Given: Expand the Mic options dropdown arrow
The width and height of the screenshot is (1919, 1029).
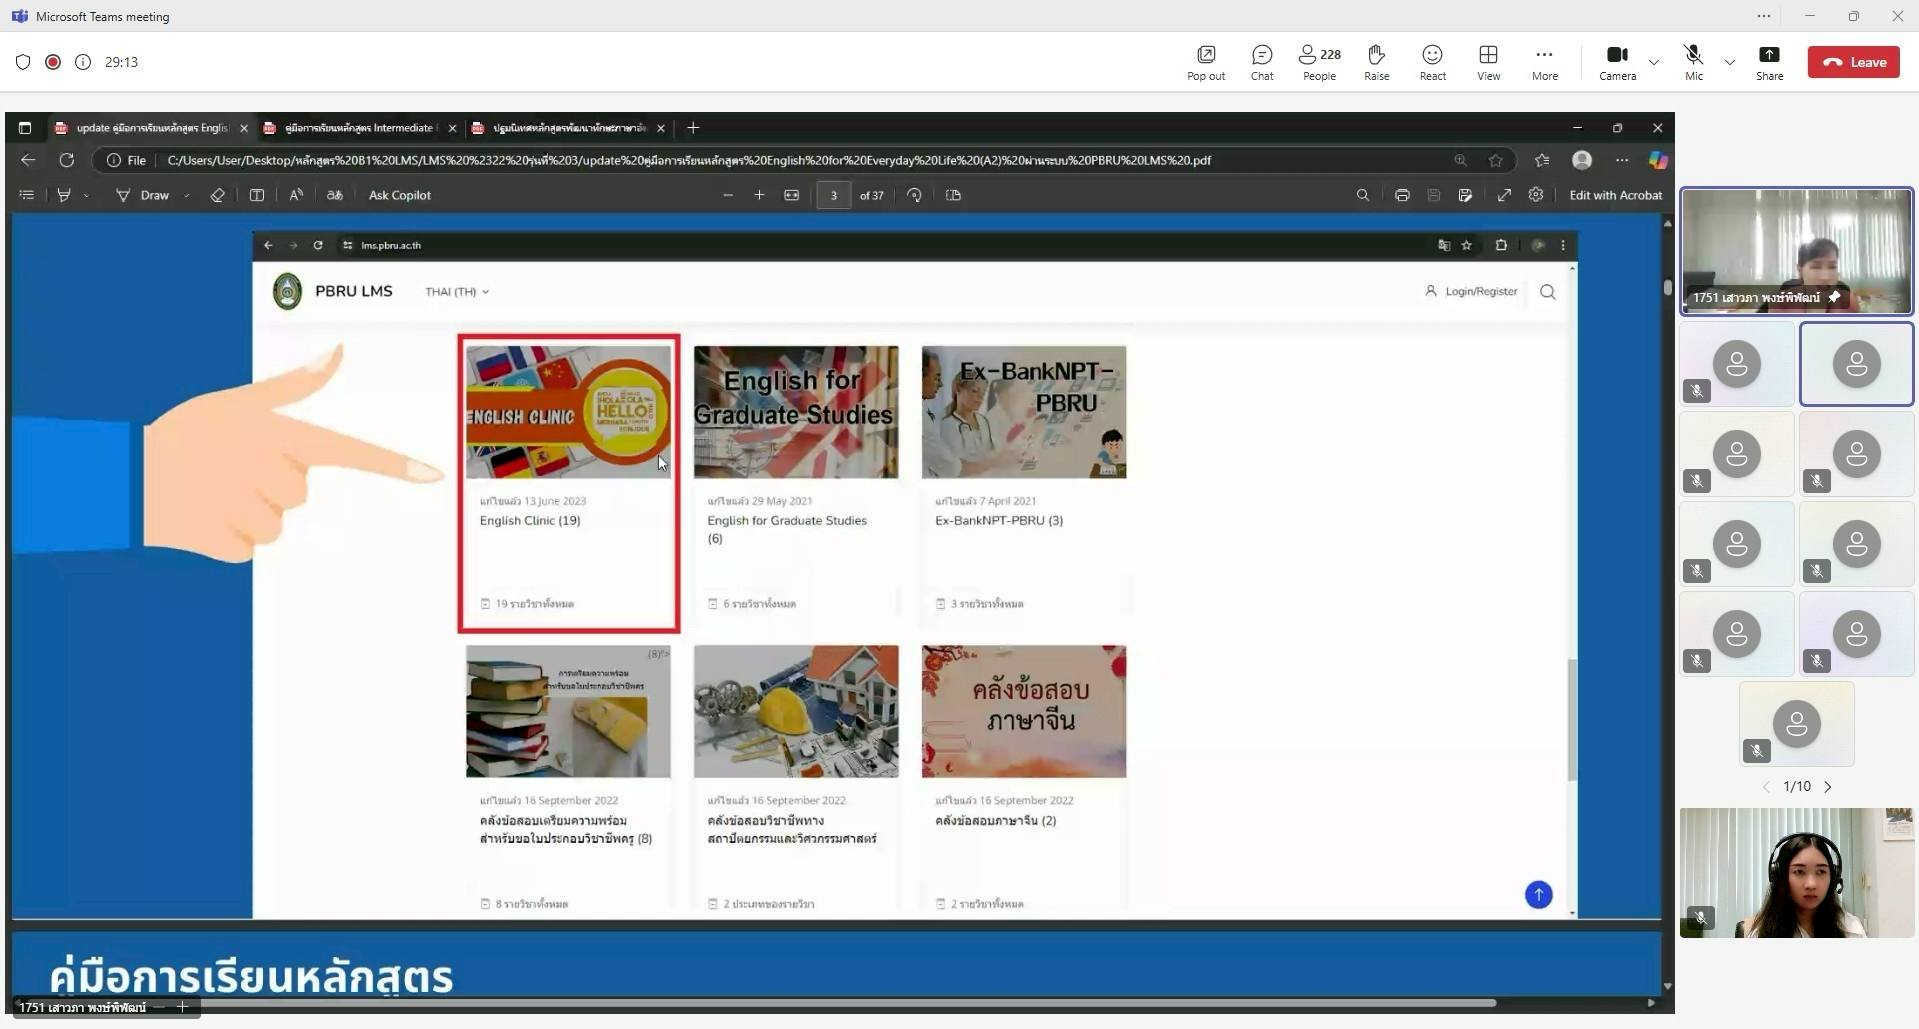Looking at the screenshot, I should [1730, 62].
